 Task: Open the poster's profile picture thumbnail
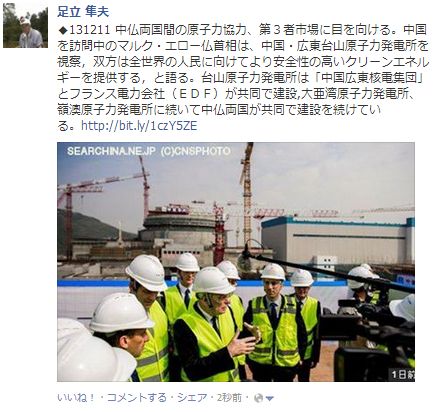(26, 25)
